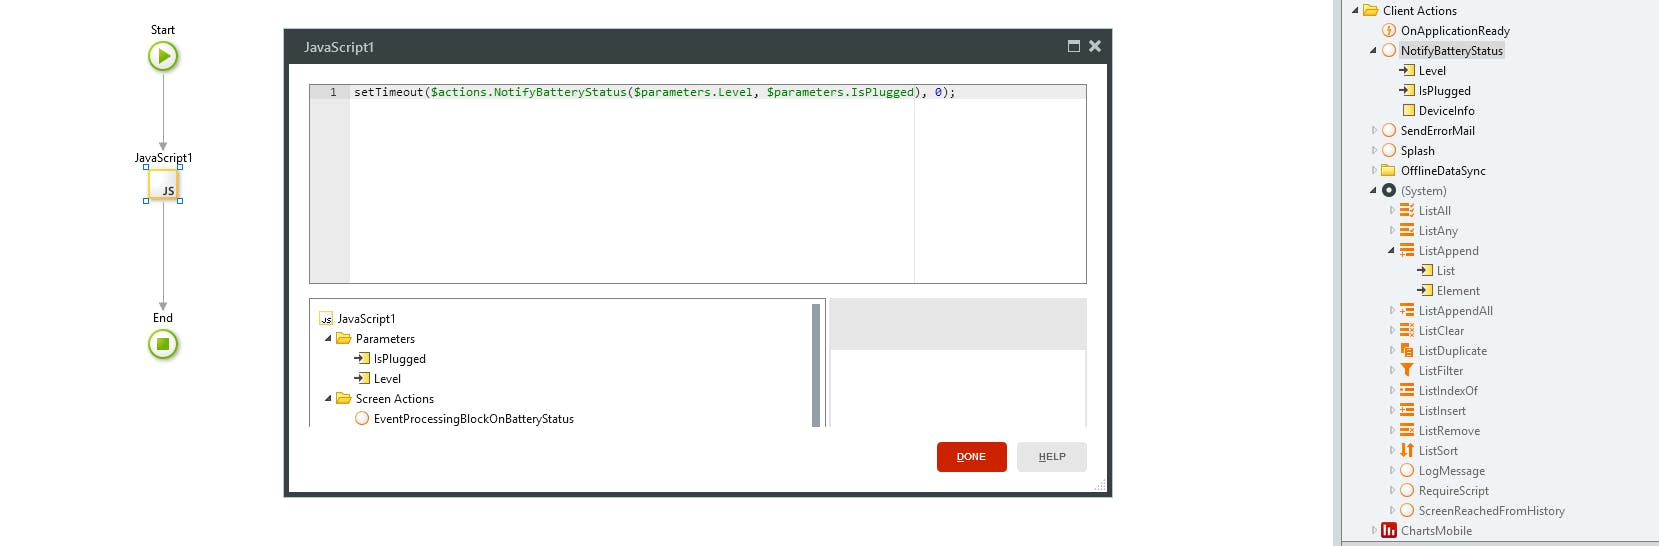Click the ListSort arrows icon
The width and height of the screenshot is (1659, 546).
click(1407, 451)
